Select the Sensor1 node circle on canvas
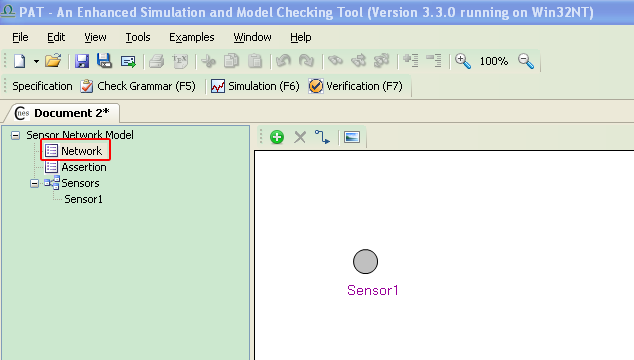The width and height of the screenshot is (634, 360). coord(366,262)
